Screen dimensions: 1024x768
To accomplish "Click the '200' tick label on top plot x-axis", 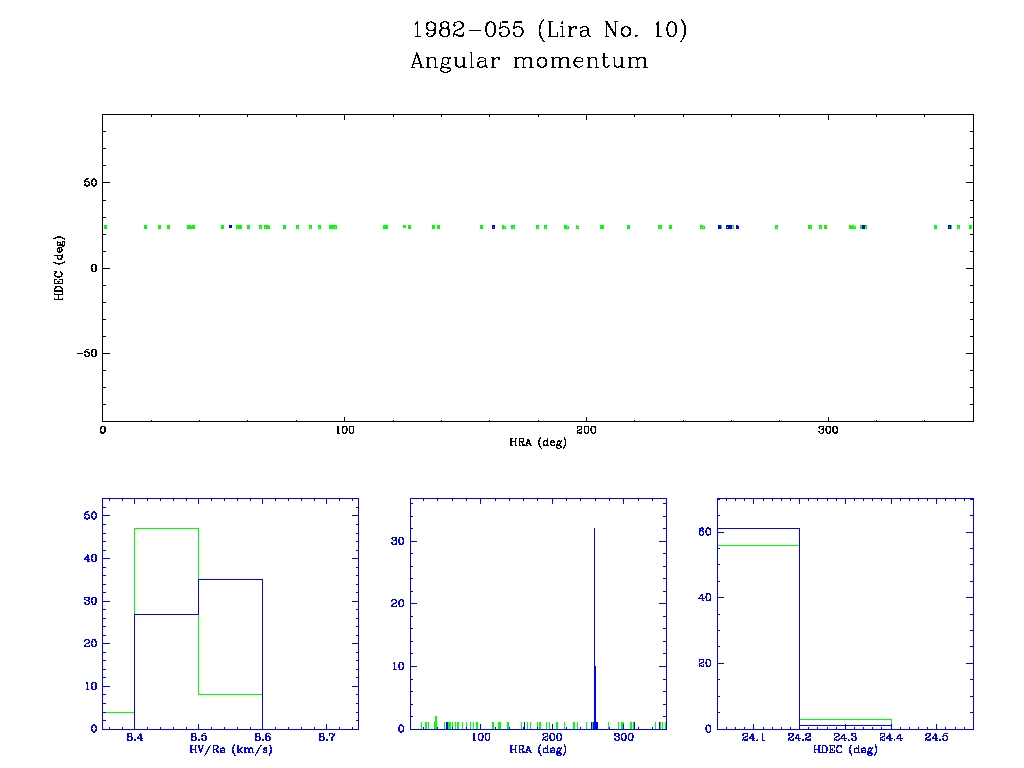I will (586, 430).
